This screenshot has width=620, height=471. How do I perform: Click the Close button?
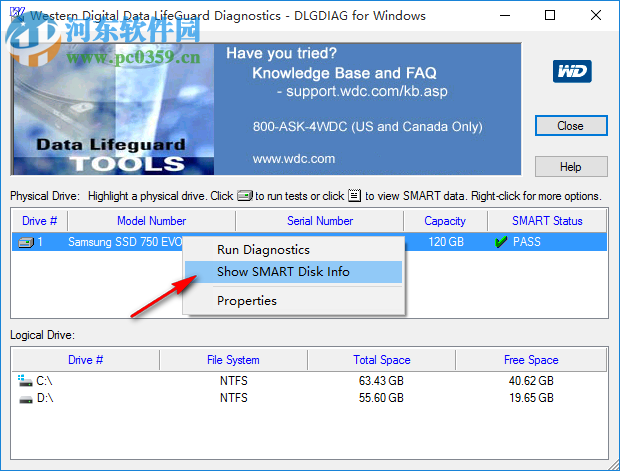tap(571, 126)
